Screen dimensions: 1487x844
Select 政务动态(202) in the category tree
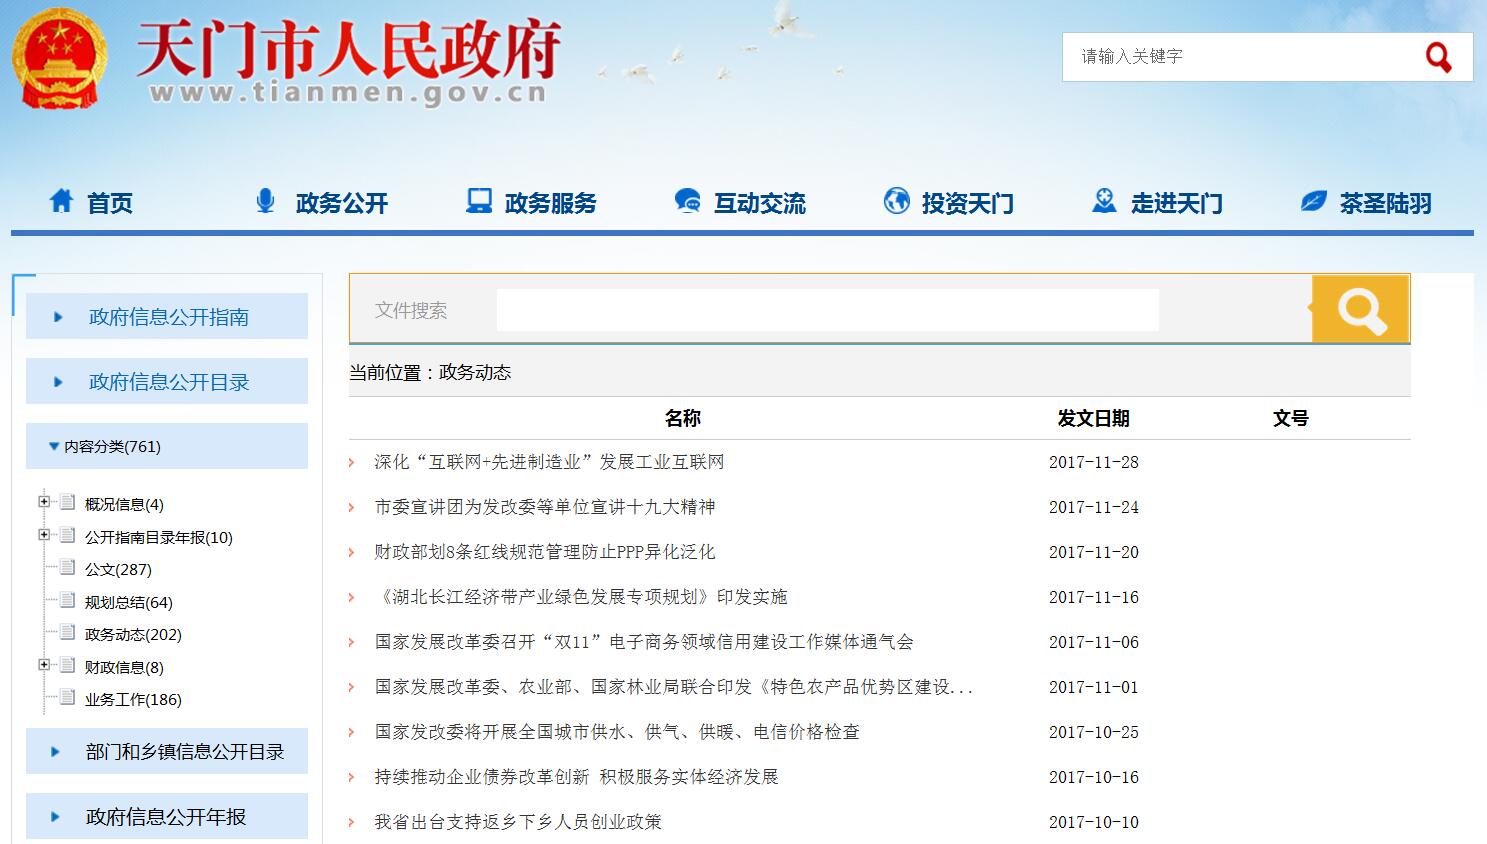pyautogui.click(x=133, y=635)
